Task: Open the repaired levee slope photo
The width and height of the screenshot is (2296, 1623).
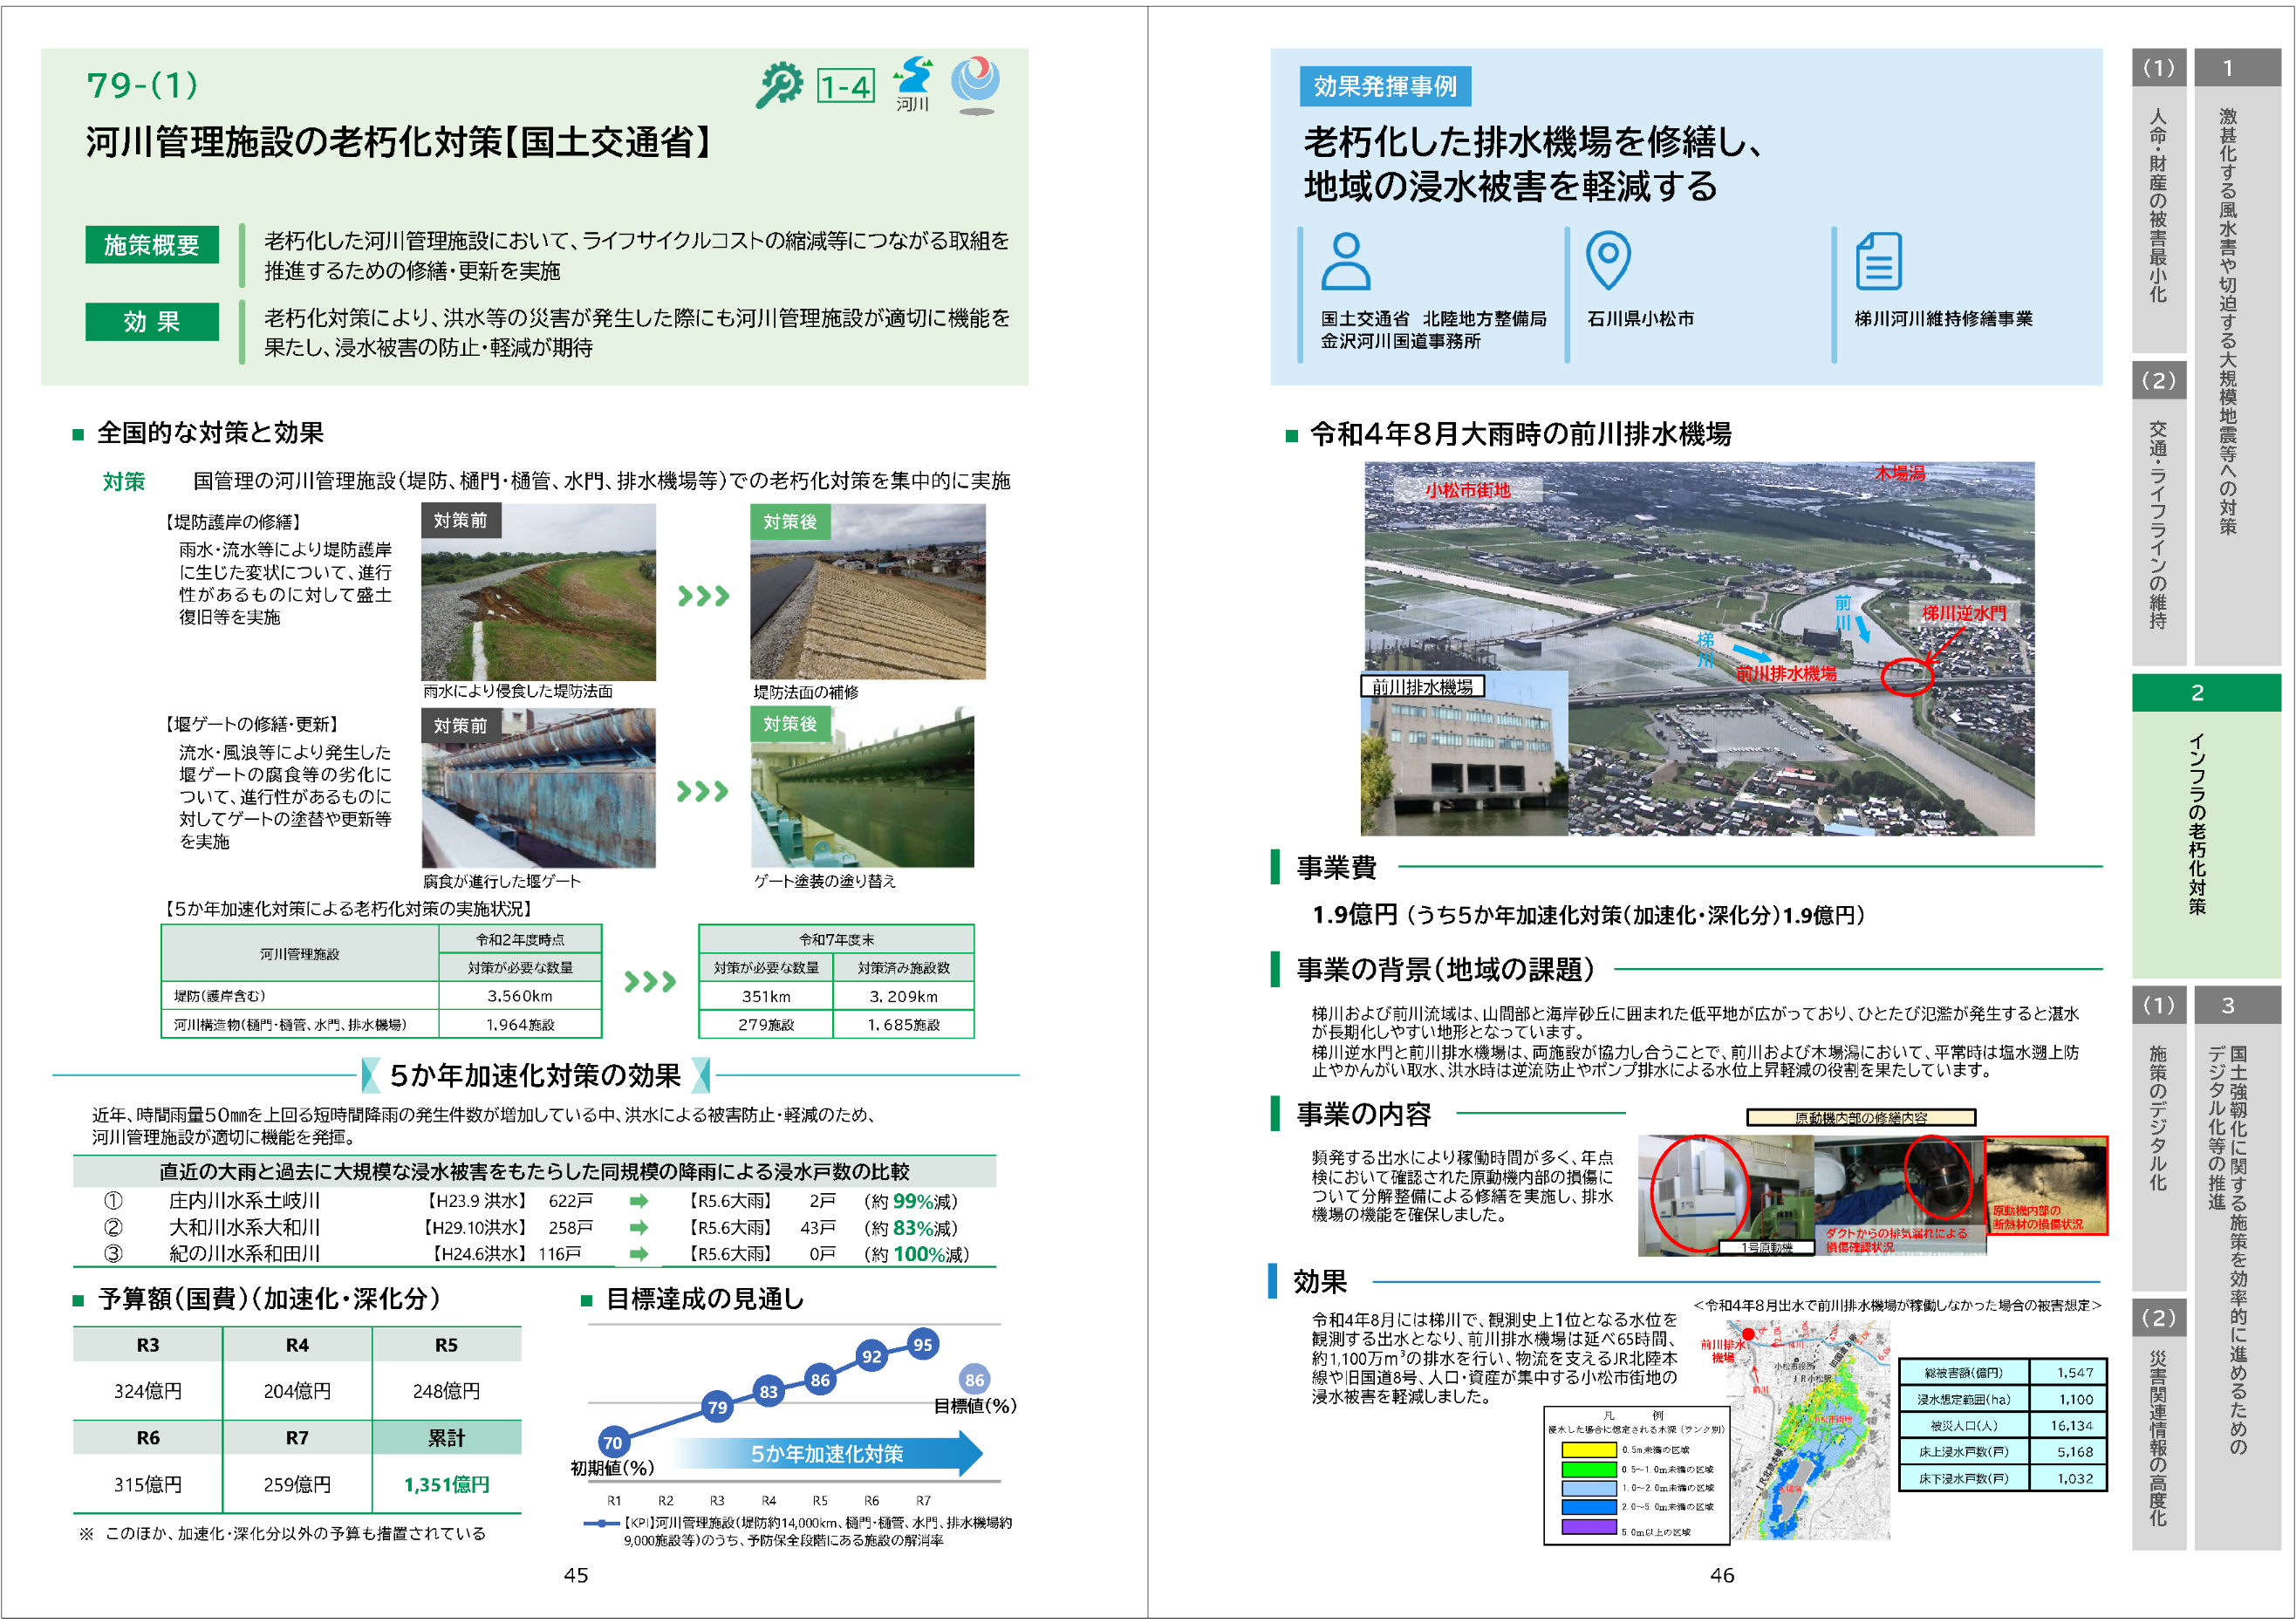Action: coord(868,592)
